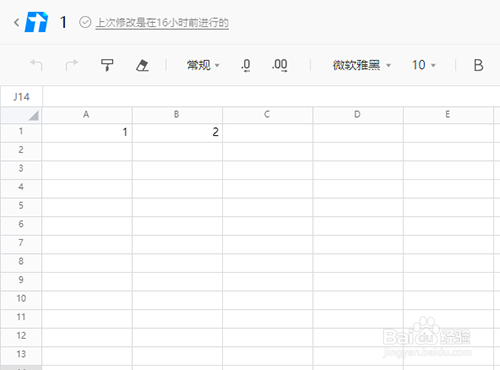Click the saved status checkmark icon
This screenshot has width=500, height=370.
point(85,22)
